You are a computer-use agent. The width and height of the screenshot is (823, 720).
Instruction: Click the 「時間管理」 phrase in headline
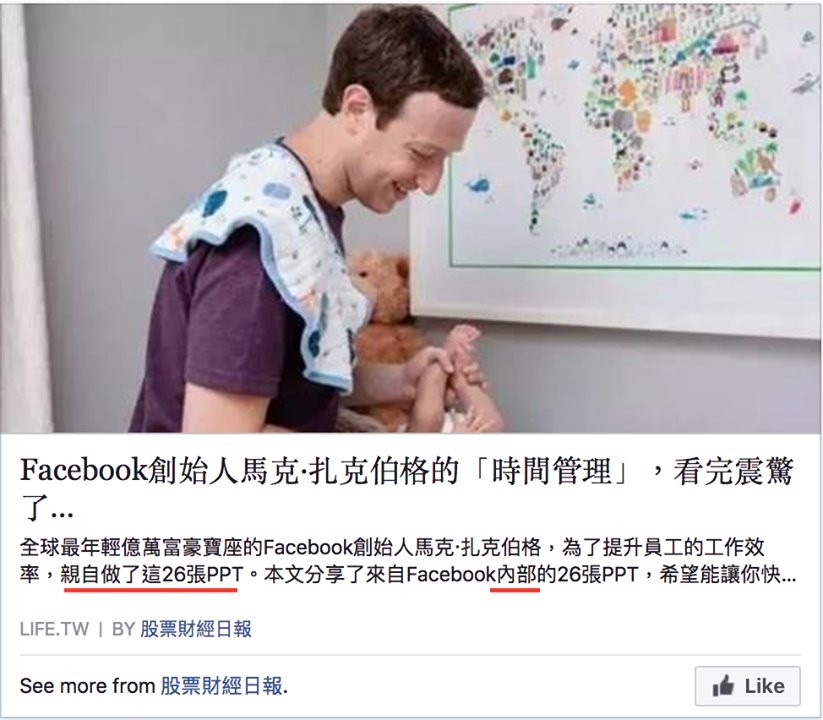tap(555, 471)
